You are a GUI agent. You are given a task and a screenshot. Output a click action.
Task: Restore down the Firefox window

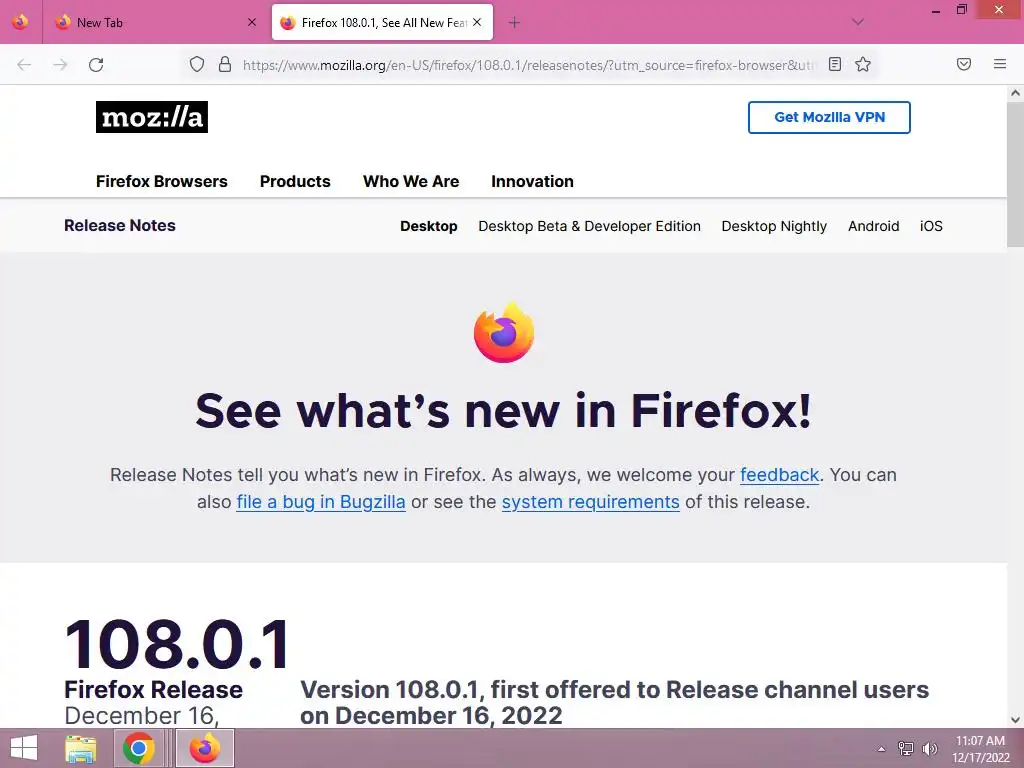(x=961, y=10)
